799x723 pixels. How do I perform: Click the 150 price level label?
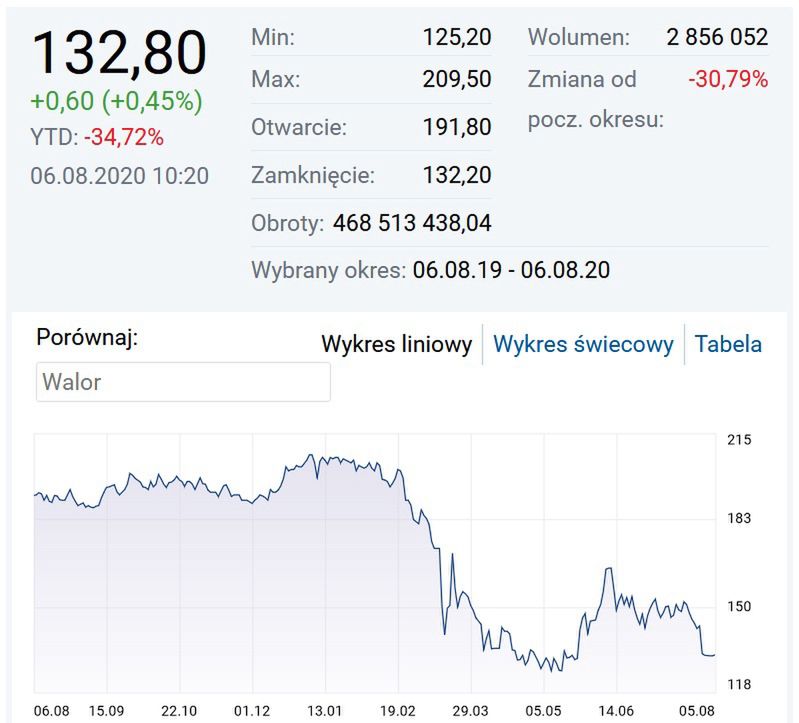pos(738,607)
